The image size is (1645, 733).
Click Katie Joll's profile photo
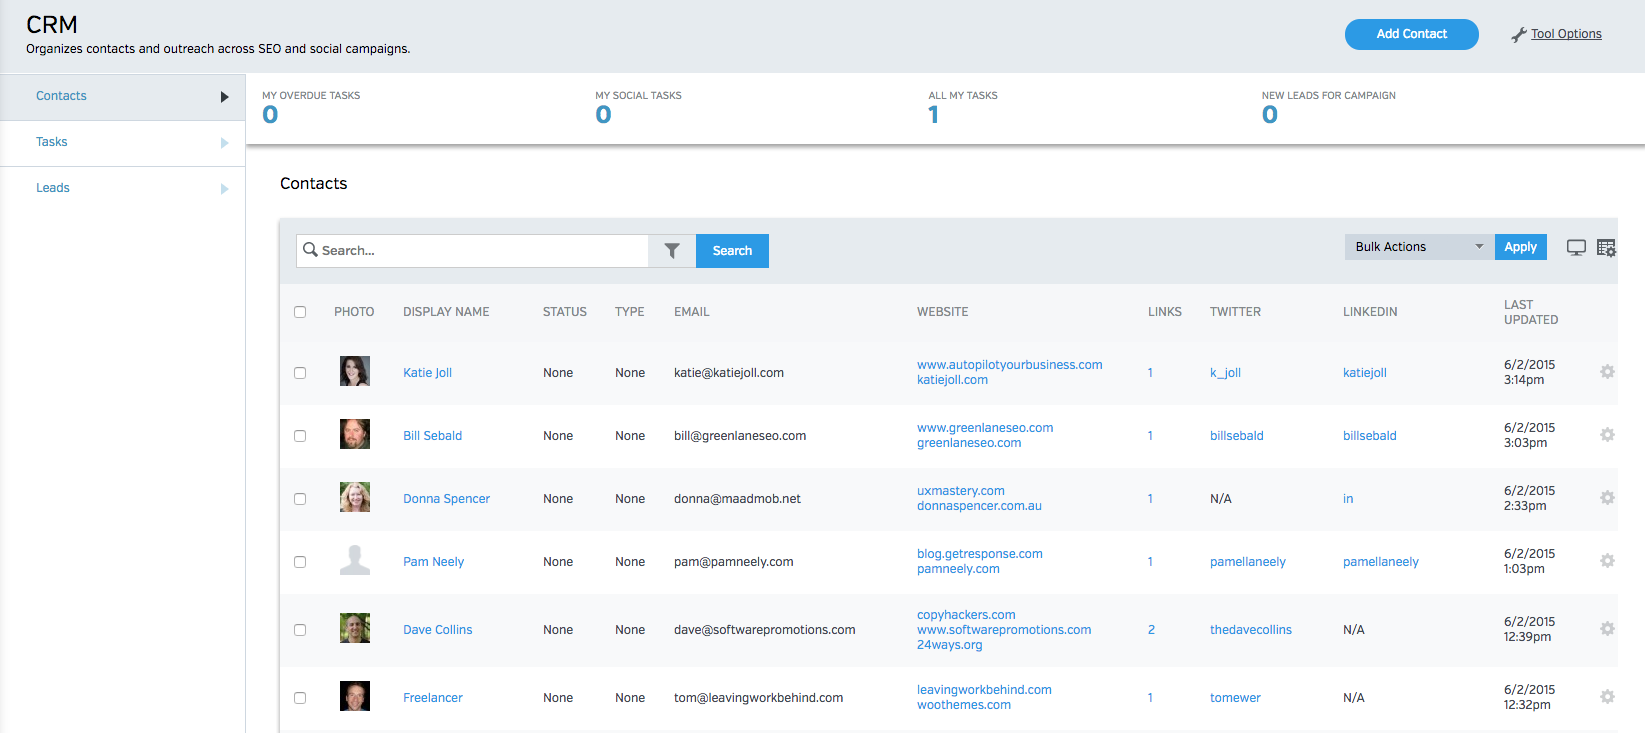click(x=355, y=372)
